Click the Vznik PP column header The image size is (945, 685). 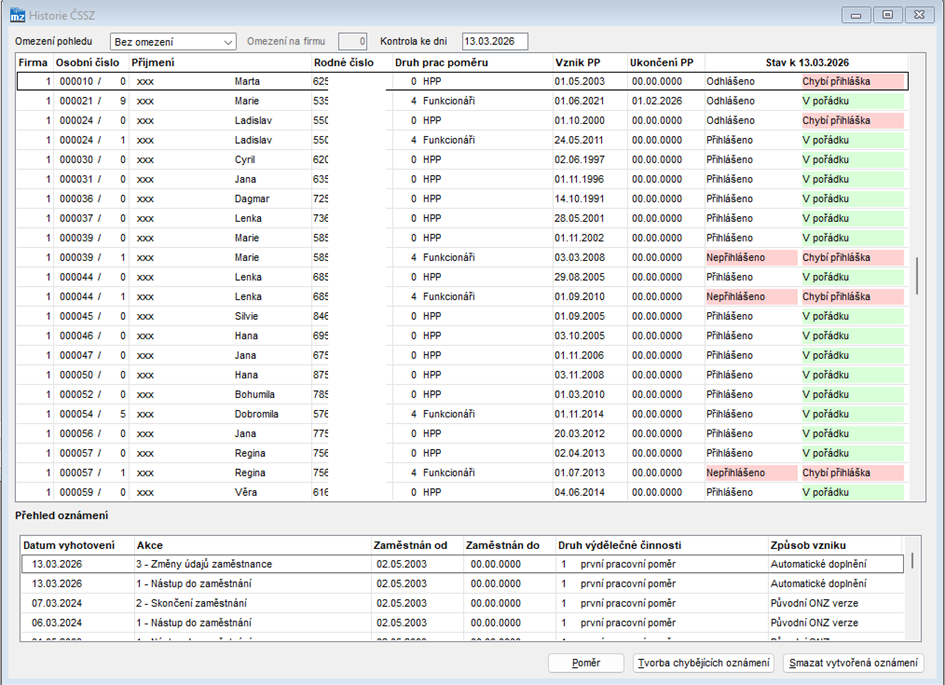[x=577, y=63]
